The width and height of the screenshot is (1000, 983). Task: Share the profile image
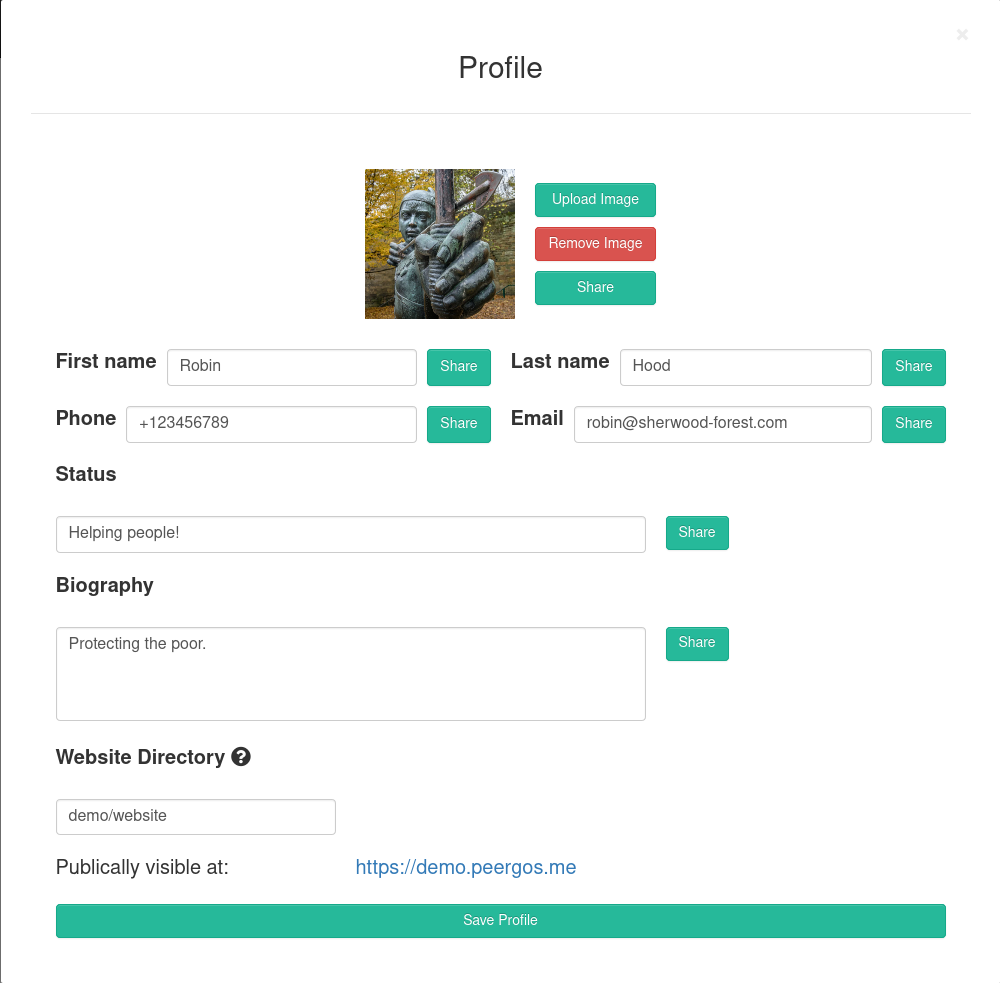coord(595,288)
